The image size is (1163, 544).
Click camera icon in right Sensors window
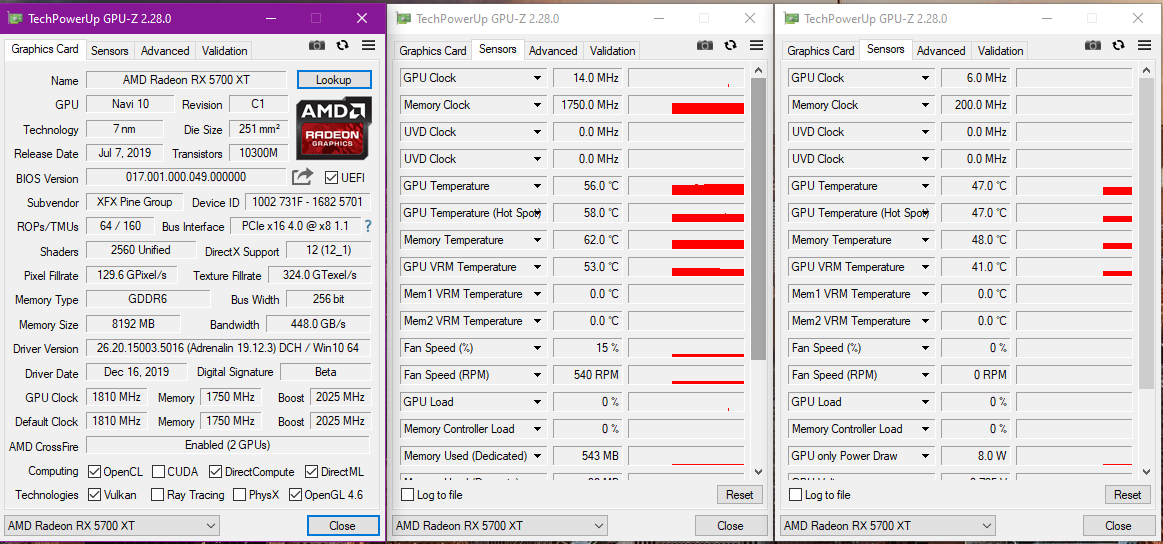pyautogui.click(x=1093, y=45)
